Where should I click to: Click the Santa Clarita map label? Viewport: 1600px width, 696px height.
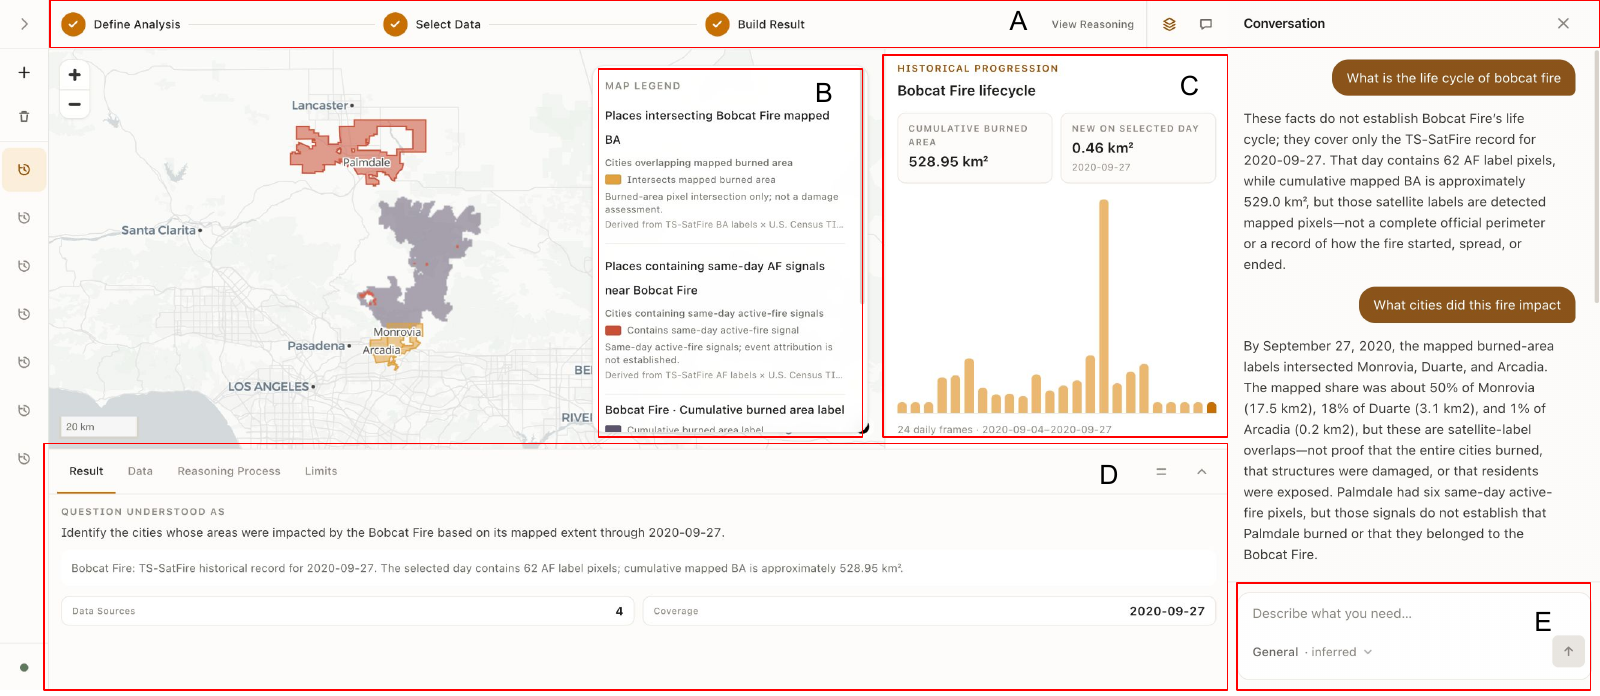[x=158, y=230]
